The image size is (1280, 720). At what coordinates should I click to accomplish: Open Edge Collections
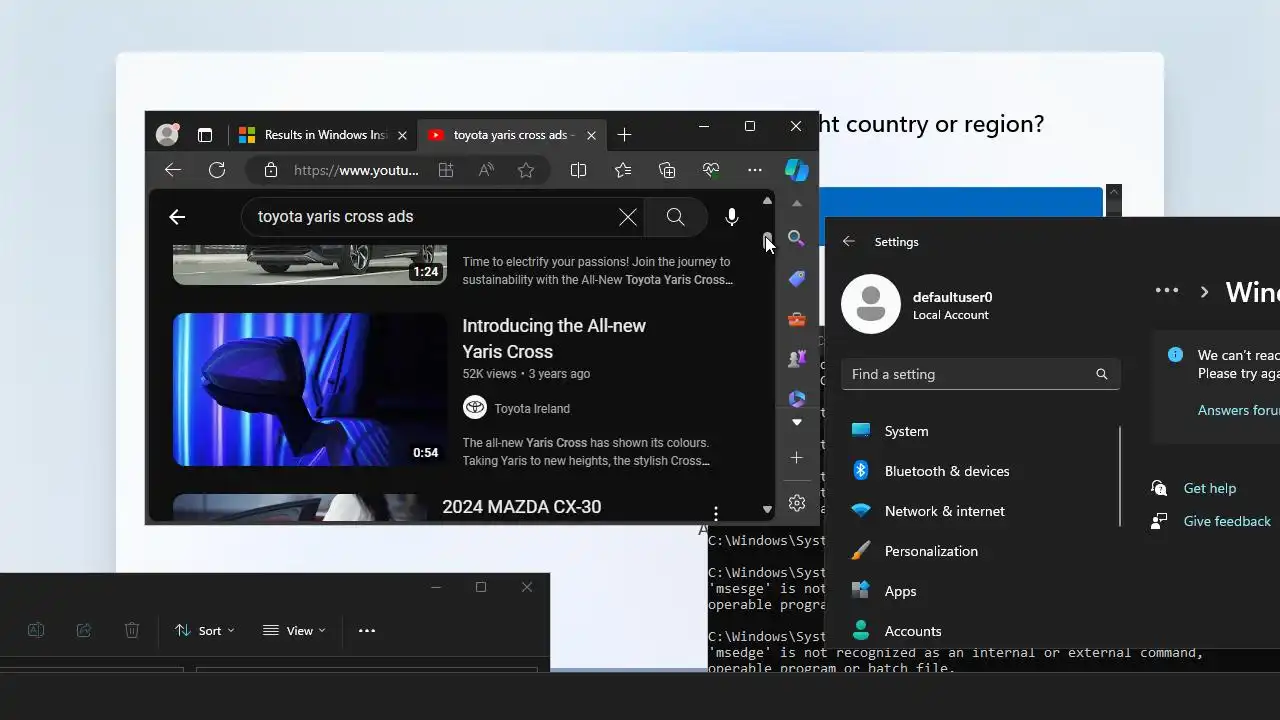[x=667, y=170]
